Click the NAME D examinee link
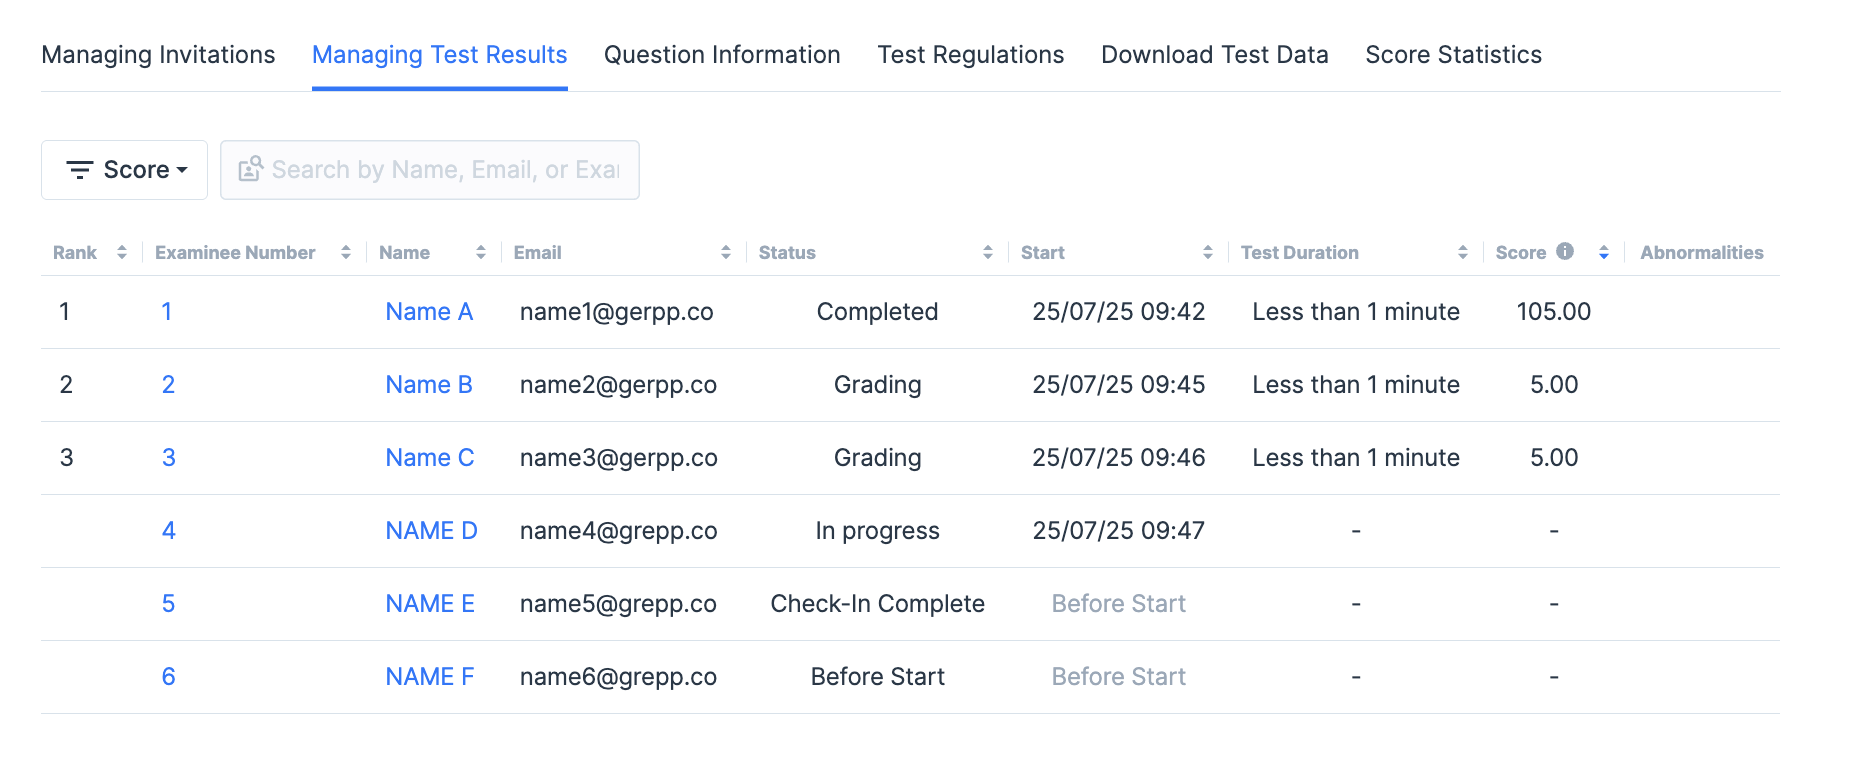 (x=431, y=531)
